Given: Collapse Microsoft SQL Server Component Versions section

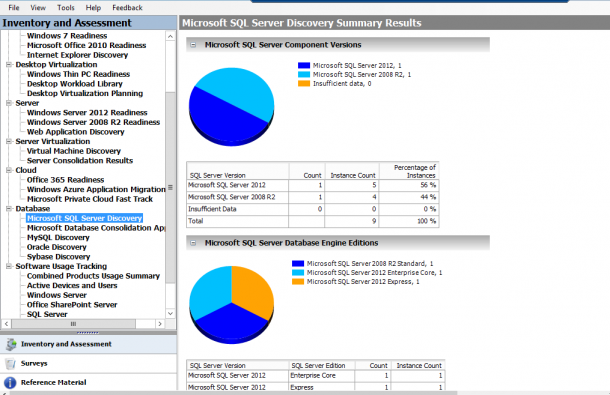Looking at the screenshot, I should 193,45.
